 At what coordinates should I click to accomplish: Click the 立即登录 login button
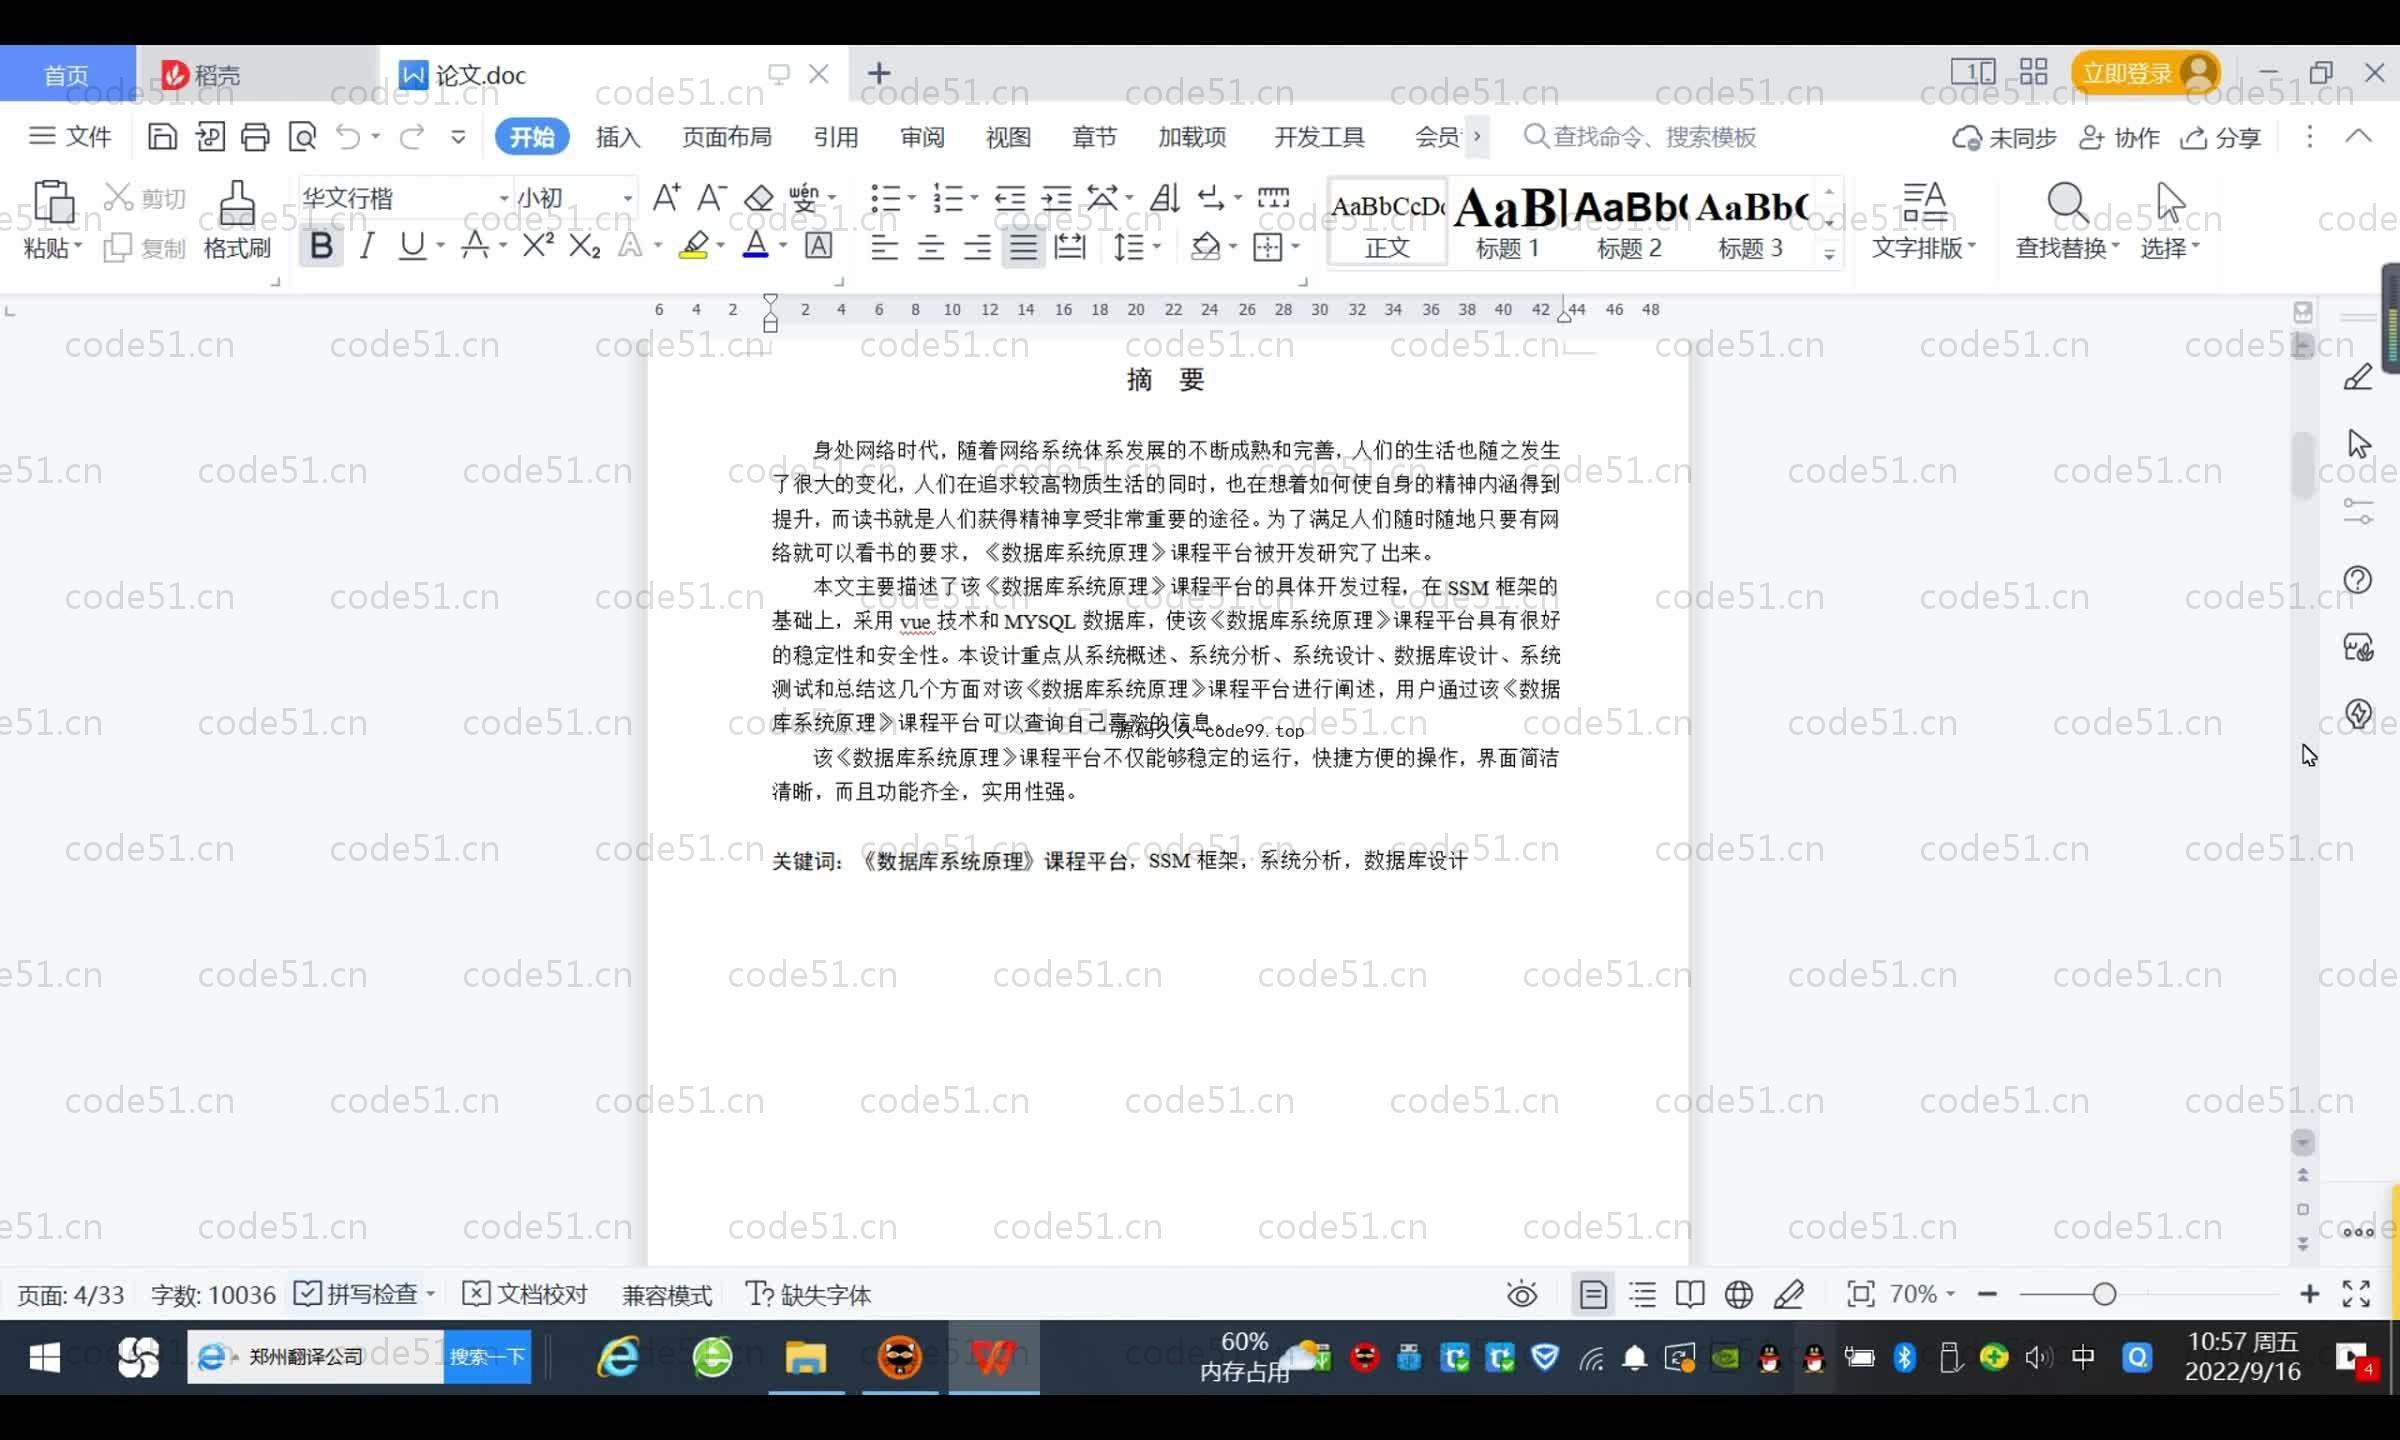pos(2146,73)
